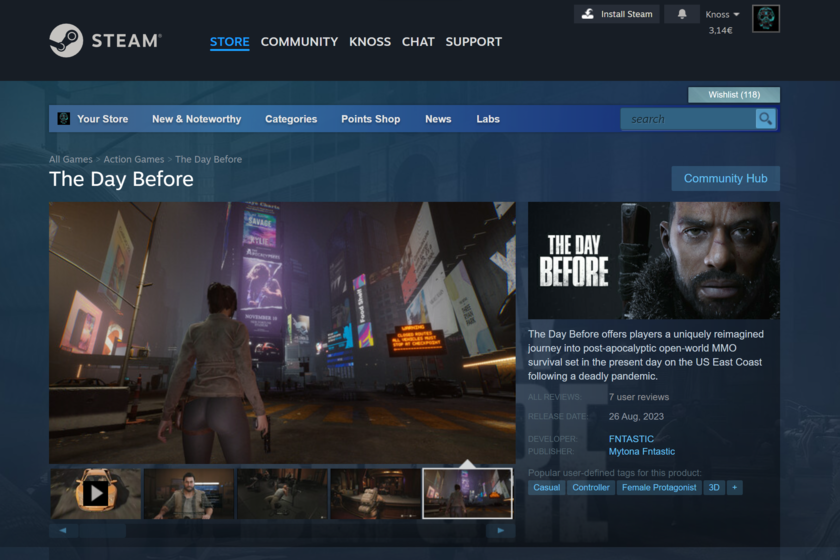Select the backpack room screenshot thumbnail
Screen dimensions: 840x560
(376, 493)
